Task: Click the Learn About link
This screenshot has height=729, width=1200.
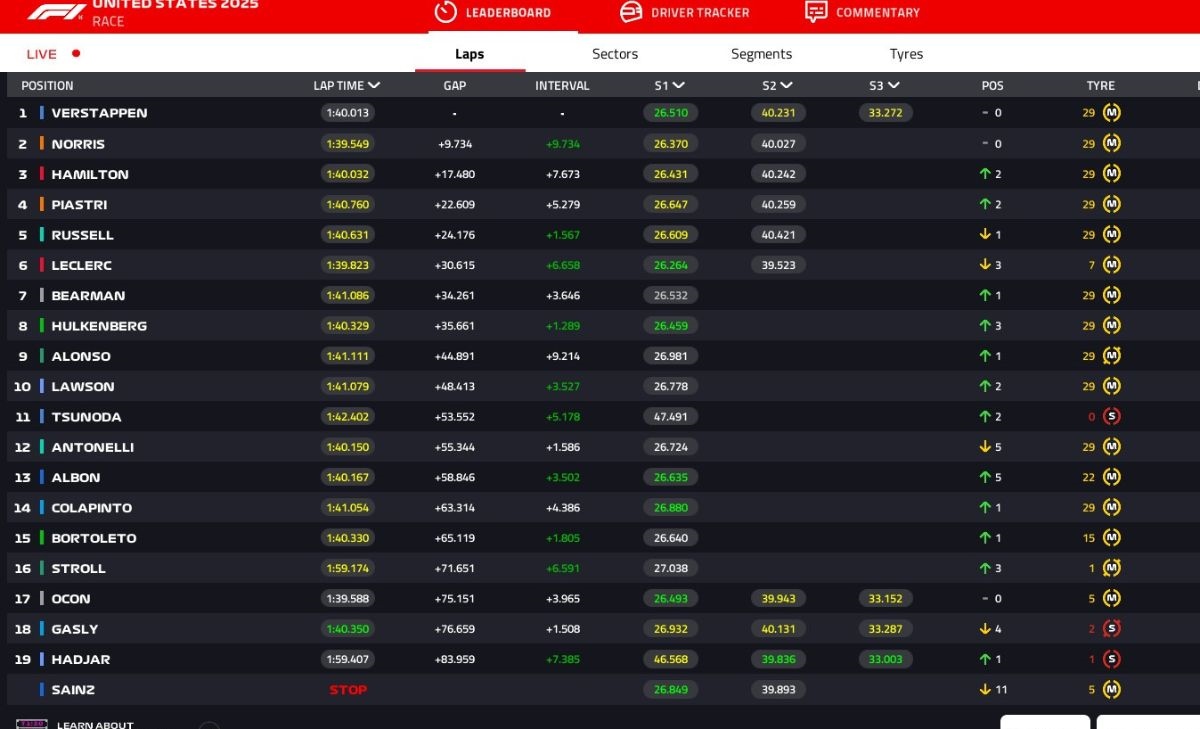Action: [94, 724]
